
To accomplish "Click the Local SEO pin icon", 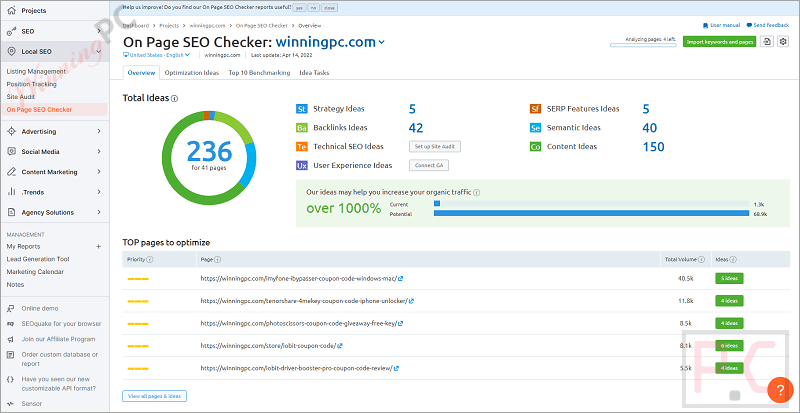I will coord(11,52).
